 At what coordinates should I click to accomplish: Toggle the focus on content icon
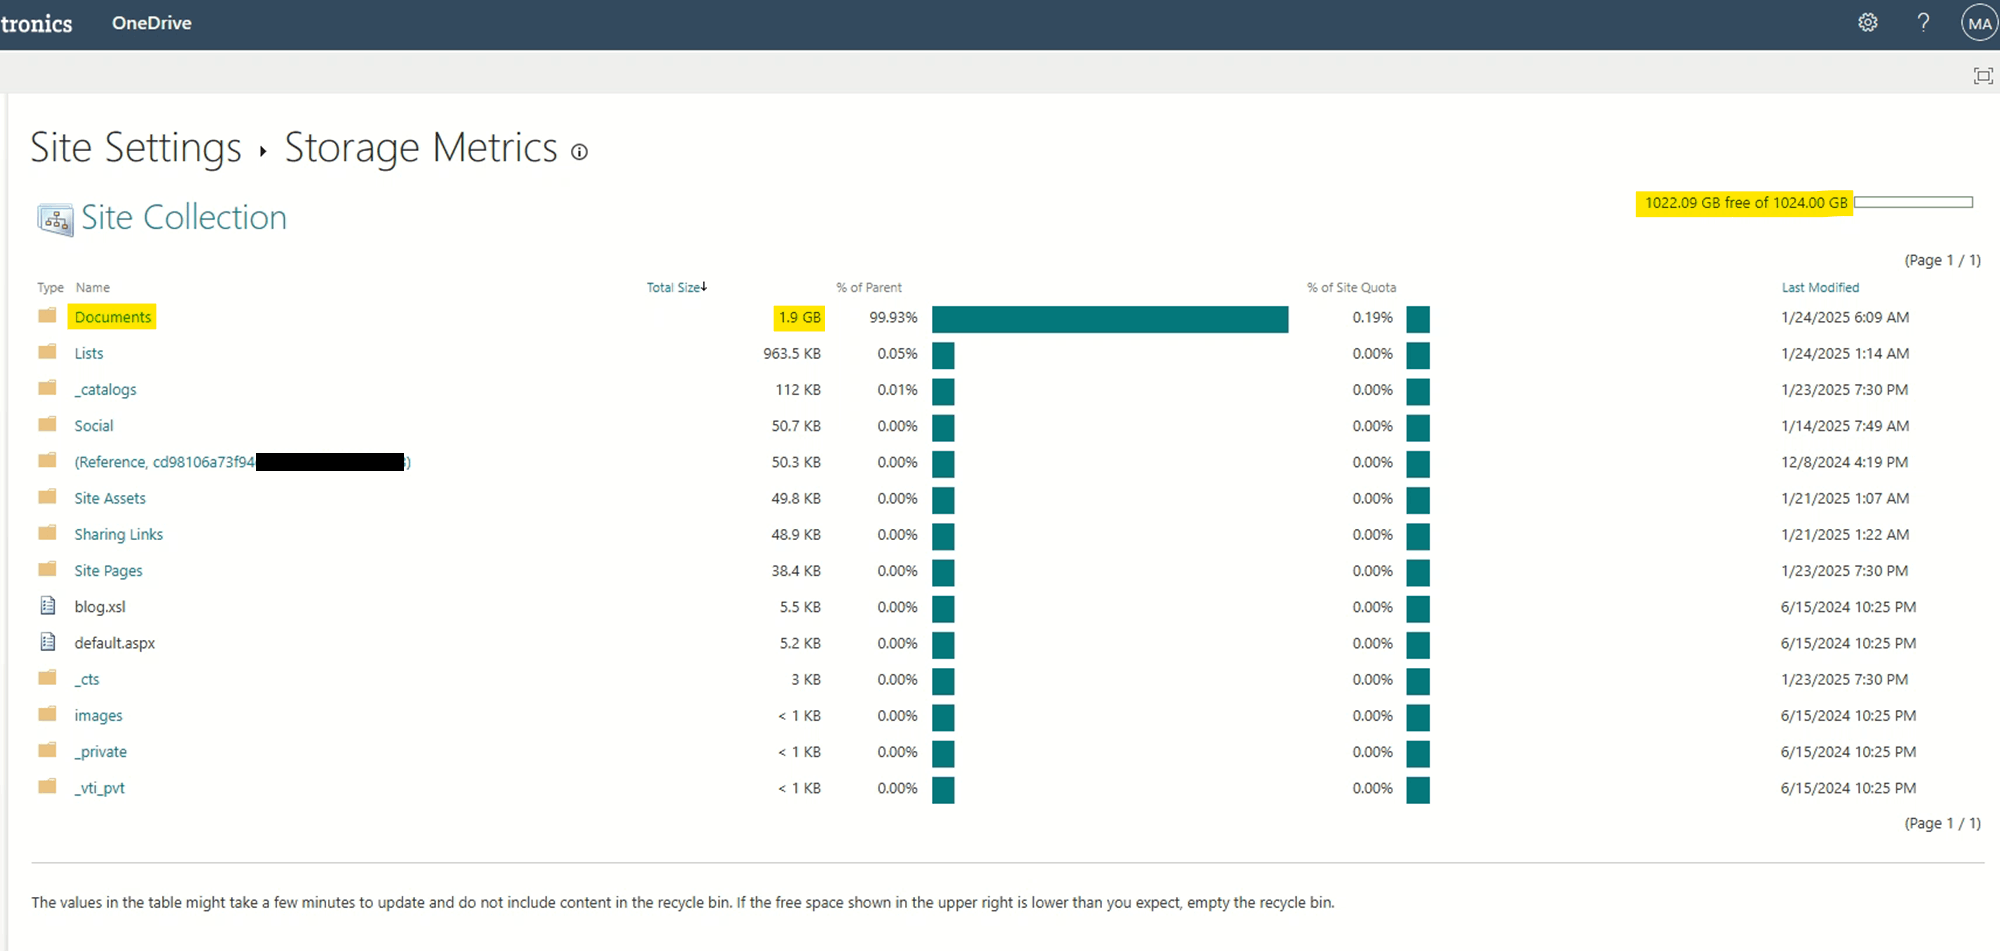(1983, 76)
